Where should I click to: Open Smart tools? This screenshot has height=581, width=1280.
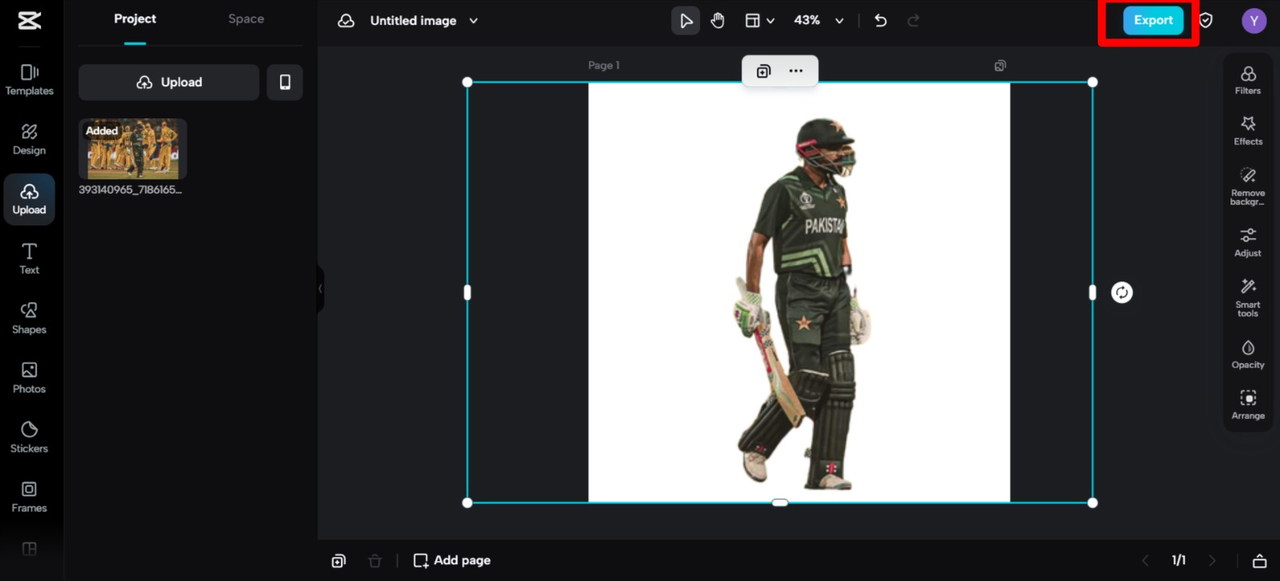pos(1248,299)
